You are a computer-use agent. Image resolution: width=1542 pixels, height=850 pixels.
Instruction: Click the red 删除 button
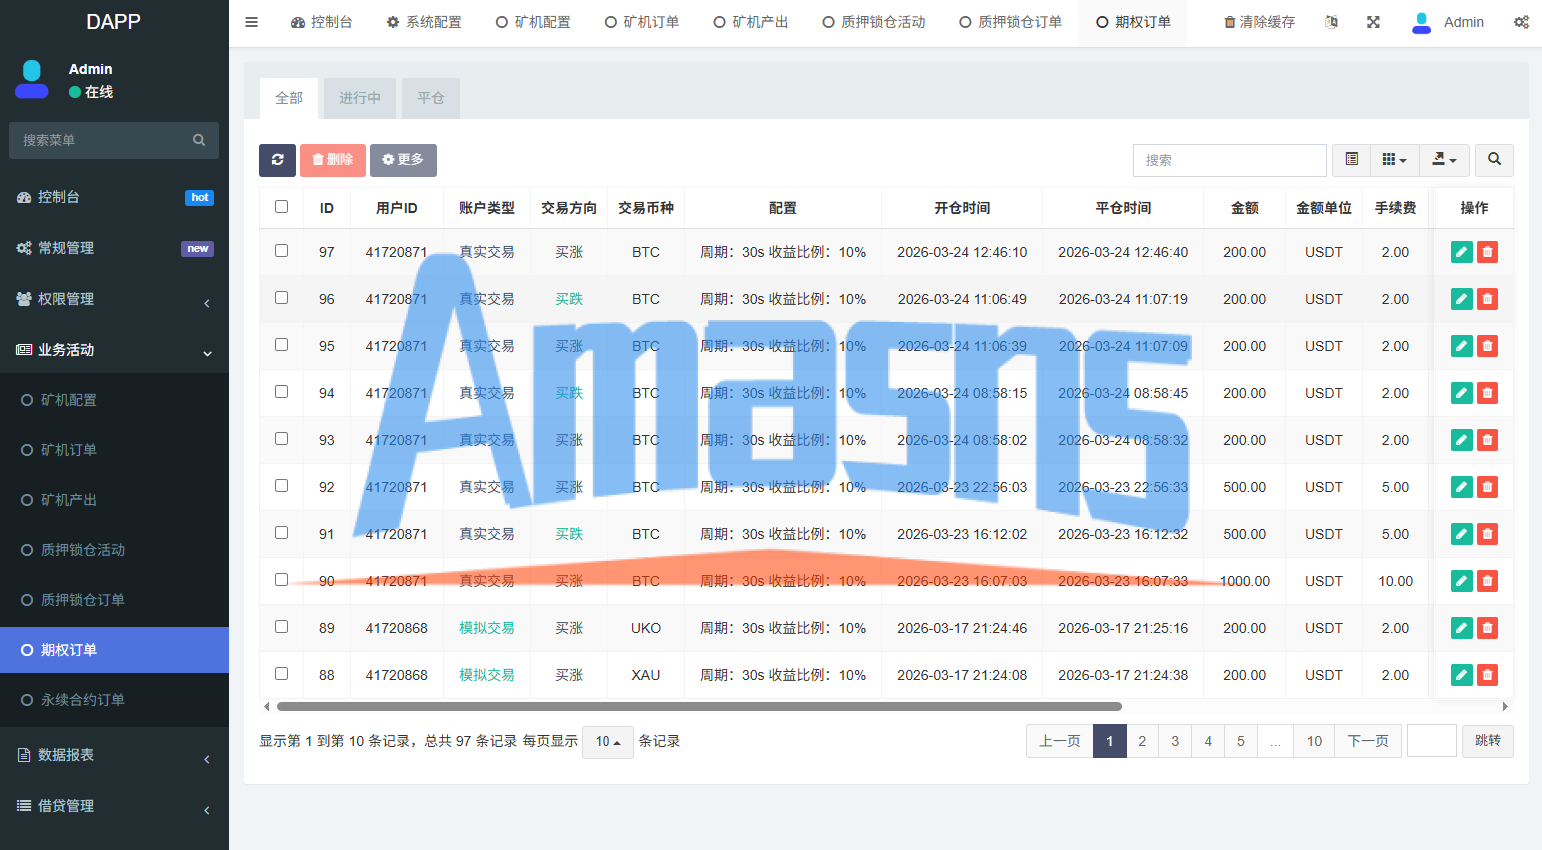pyautogui.click(x=333, y=160)
